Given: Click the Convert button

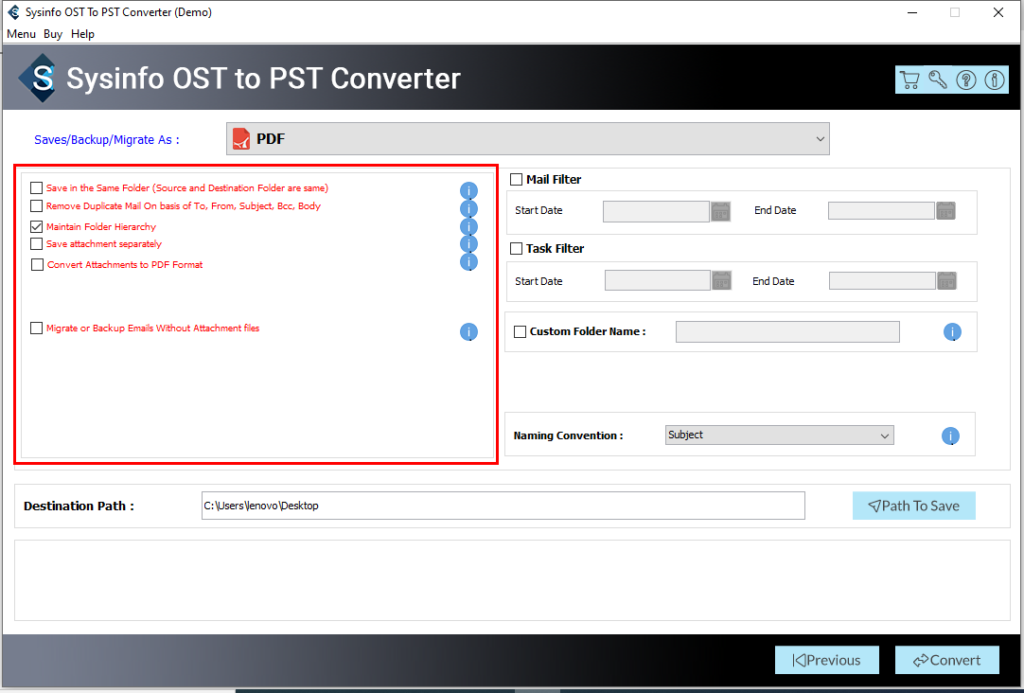Looking at the screenshot, I should point(947,660).
